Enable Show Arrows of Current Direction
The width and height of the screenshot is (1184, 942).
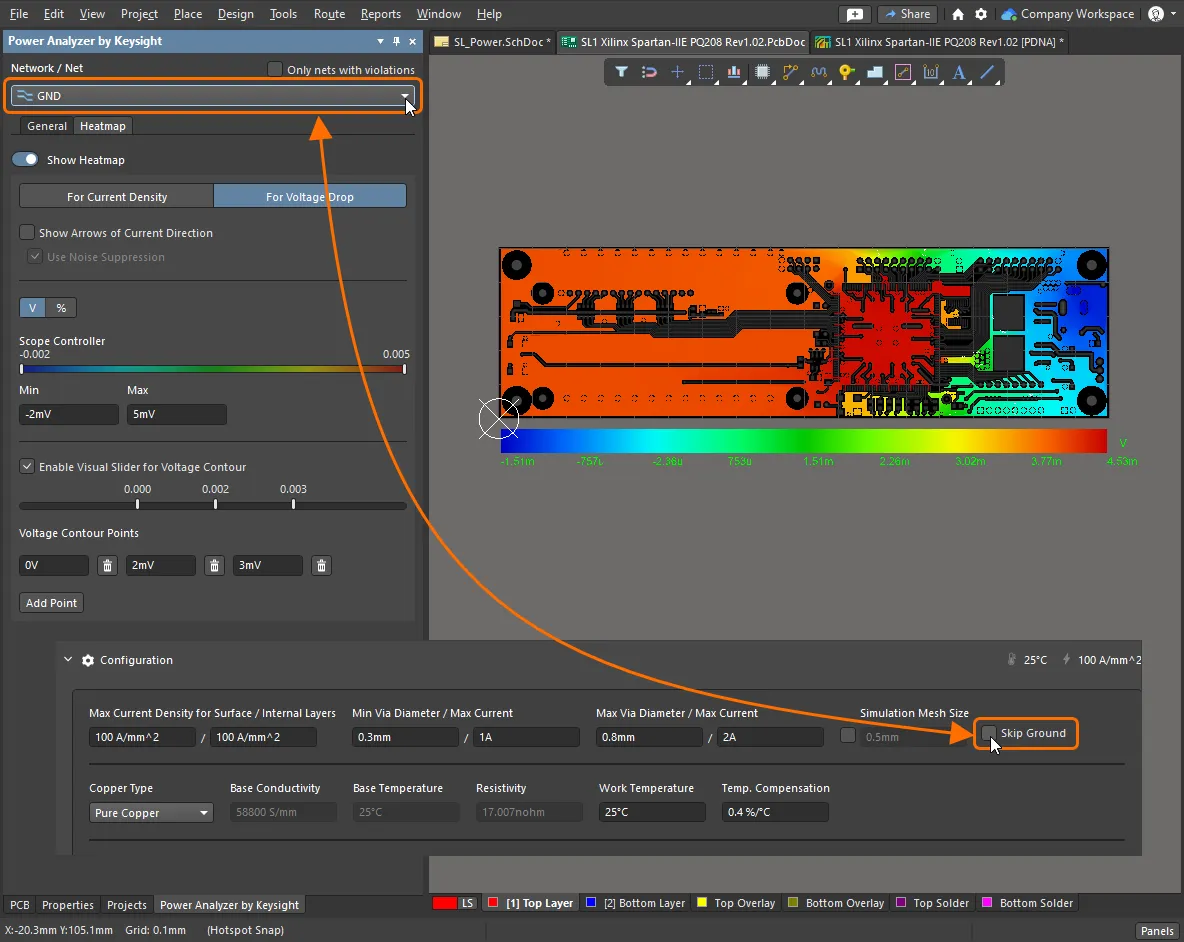27,233
